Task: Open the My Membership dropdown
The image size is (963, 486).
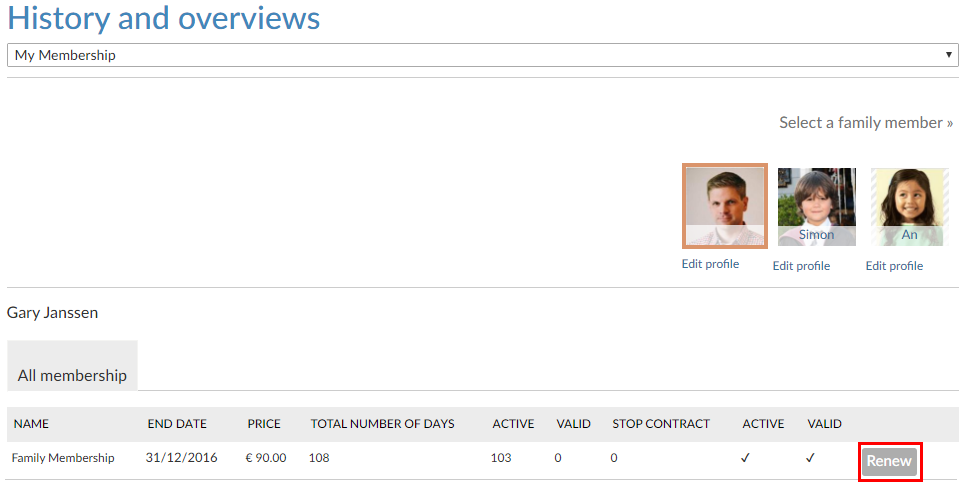Action: pyautogui.click(x=482, y=55)
